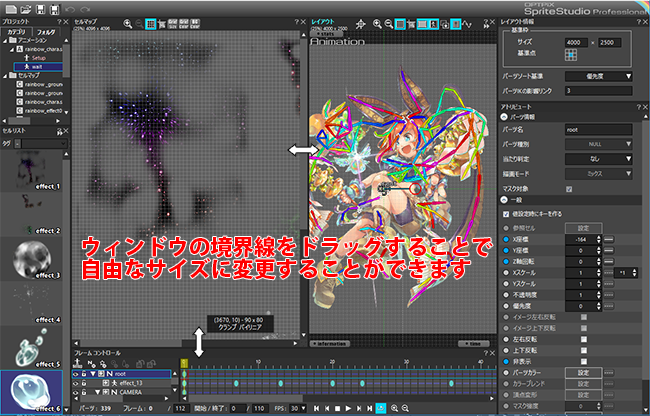Toggle the highlighted loop playback button
The width and height of the screenshot is (650, 416).
point(380,408)
